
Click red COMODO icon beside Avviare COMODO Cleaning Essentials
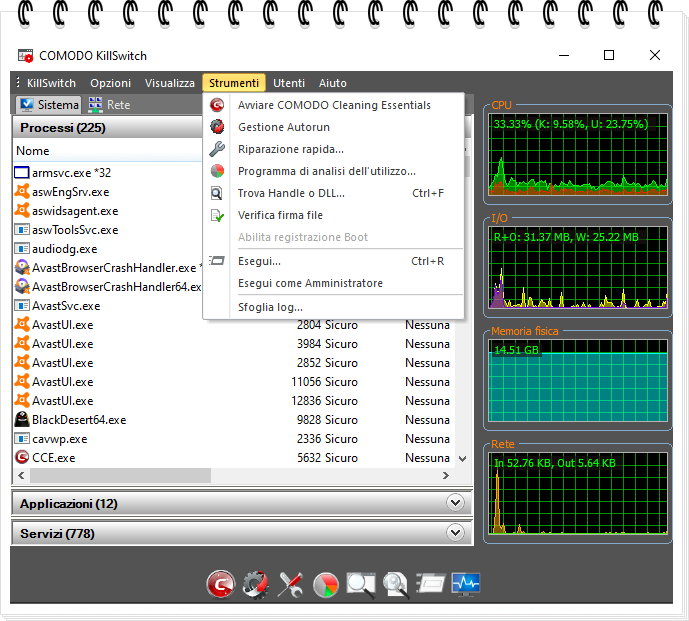tap(217, 105)
